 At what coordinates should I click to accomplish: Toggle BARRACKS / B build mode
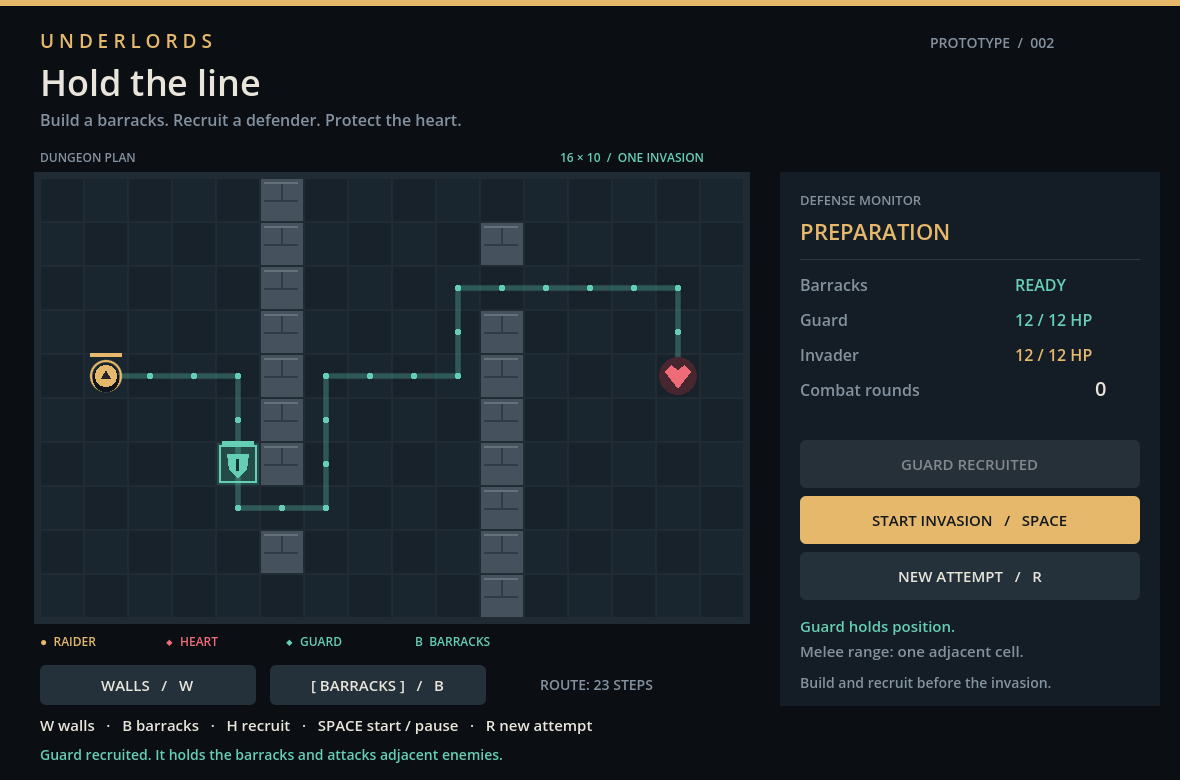pyautogui.click(x=378, y=685)
